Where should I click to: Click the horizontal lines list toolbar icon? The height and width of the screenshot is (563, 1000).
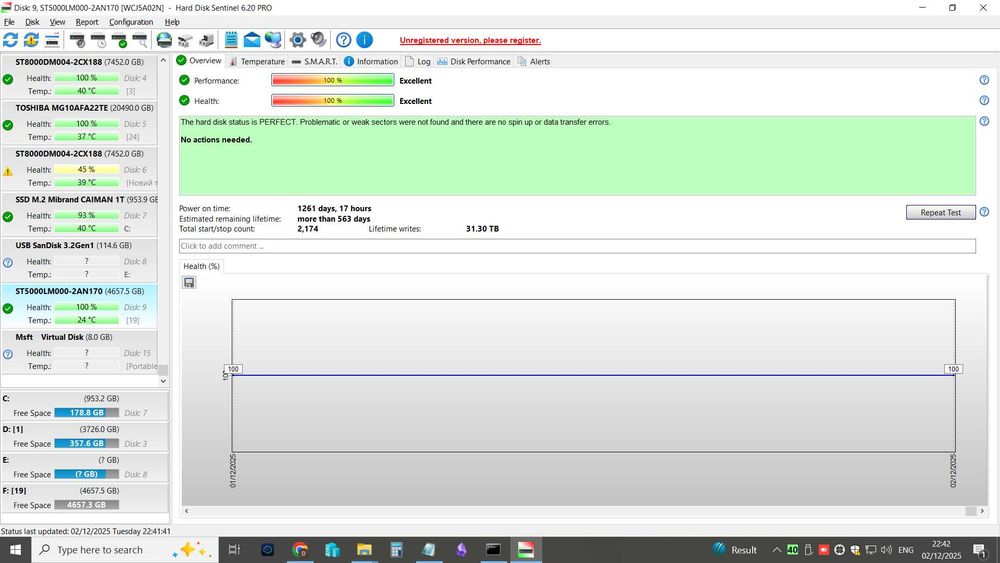coord(52,40)
